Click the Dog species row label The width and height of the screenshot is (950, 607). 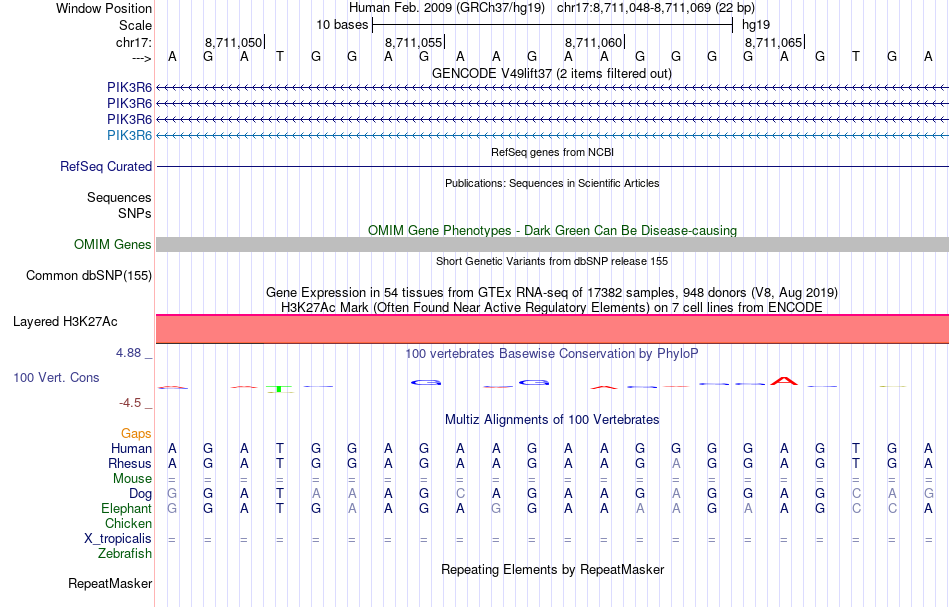[x=140, y=494]
